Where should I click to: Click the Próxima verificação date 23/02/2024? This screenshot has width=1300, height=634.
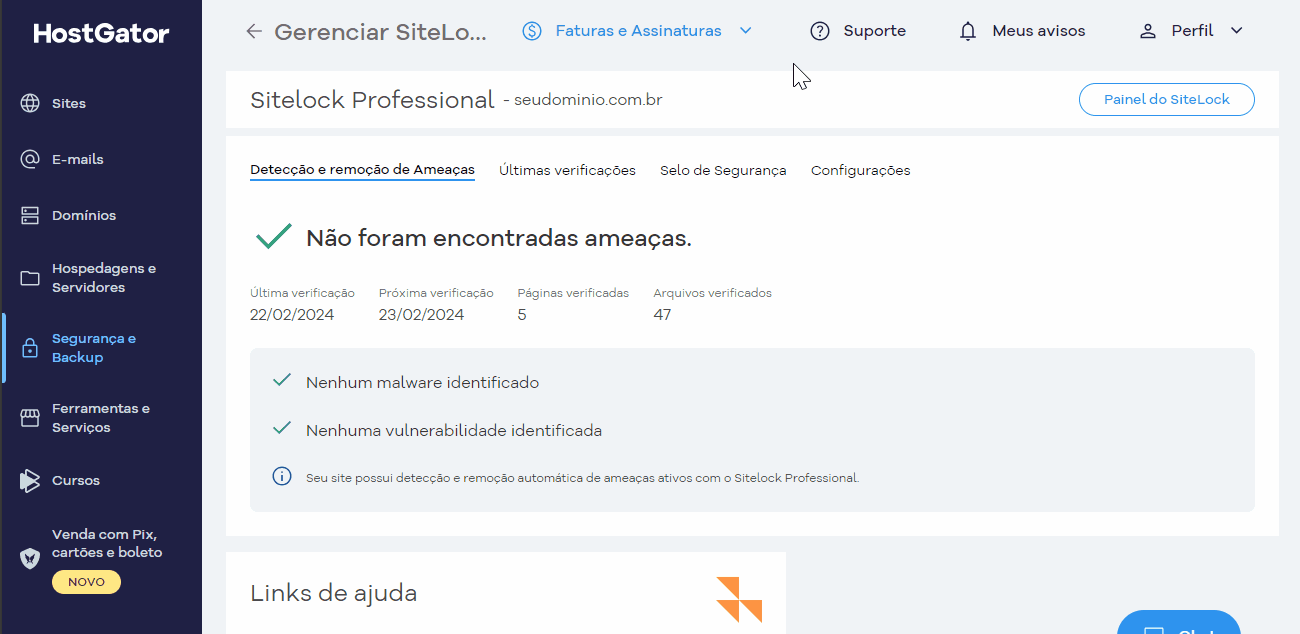[x=421, y=314]
